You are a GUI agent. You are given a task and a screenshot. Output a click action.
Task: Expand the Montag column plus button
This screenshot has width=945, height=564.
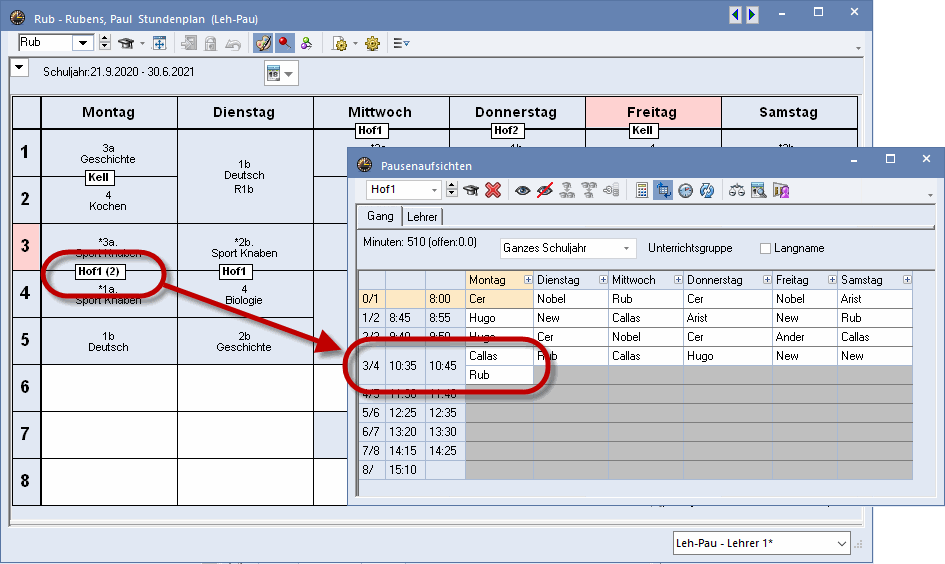(528, 280)
